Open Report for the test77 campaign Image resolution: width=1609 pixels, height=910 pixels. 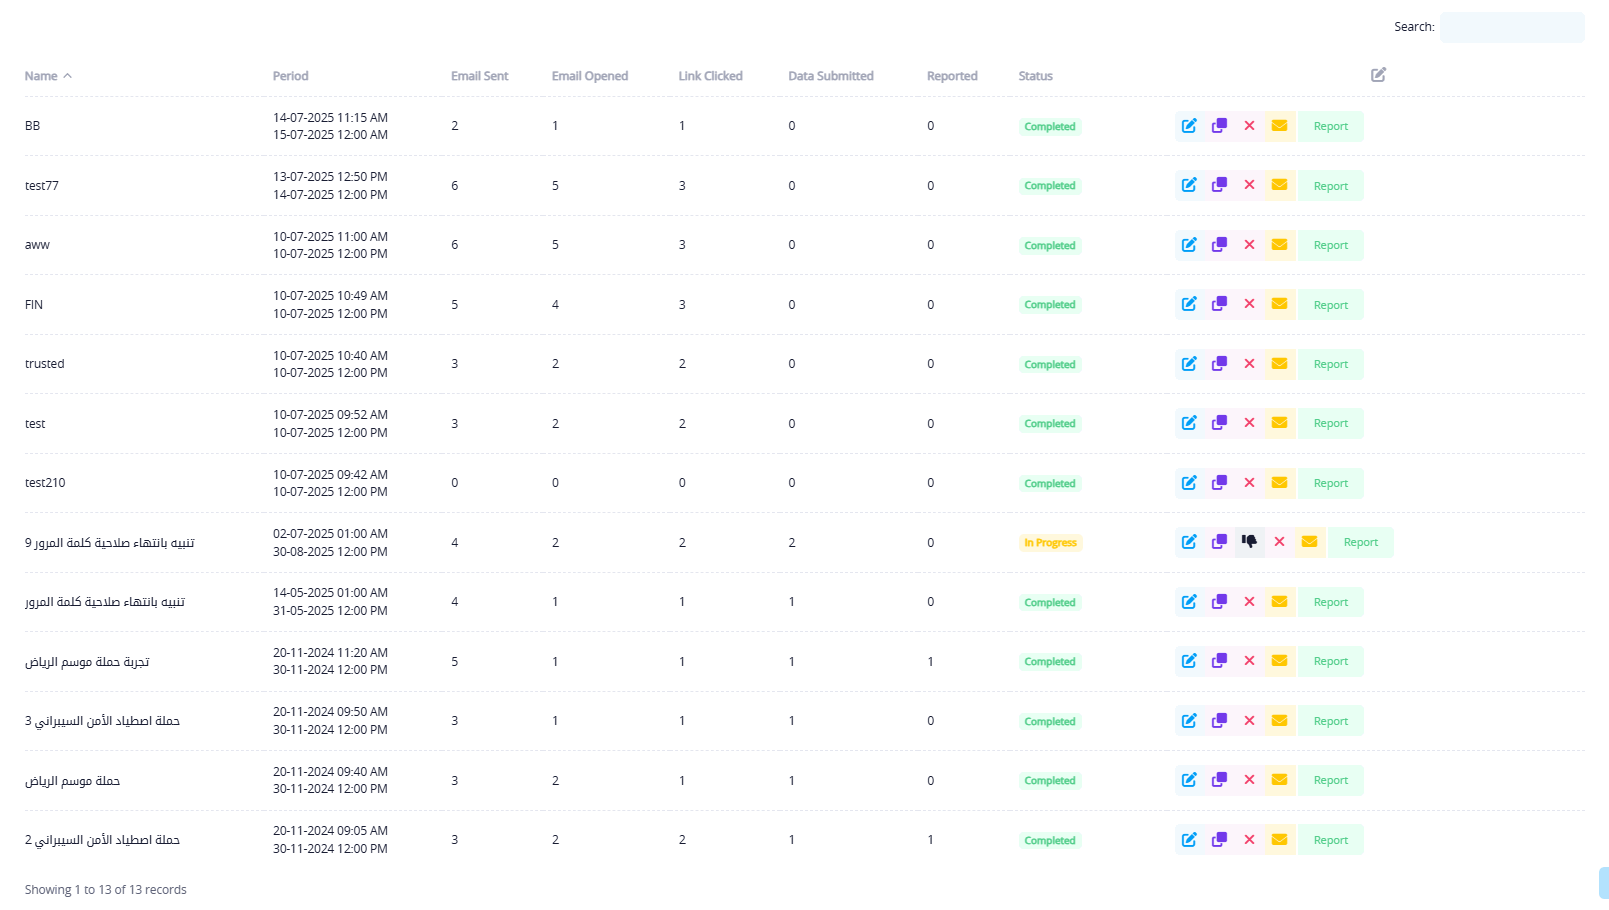coord(1330,186)
